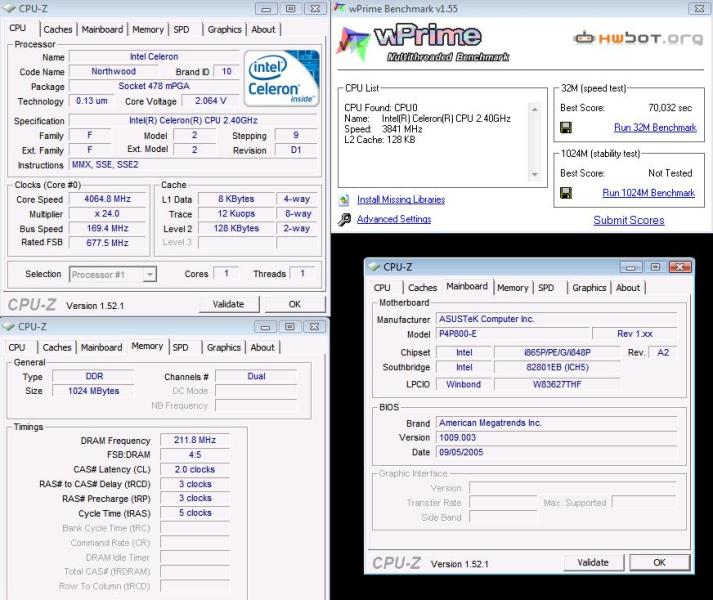Click the top CPU-Z title bar icon
The width and height of the screenshot is (713, 600).
click(x=8, y=8)
